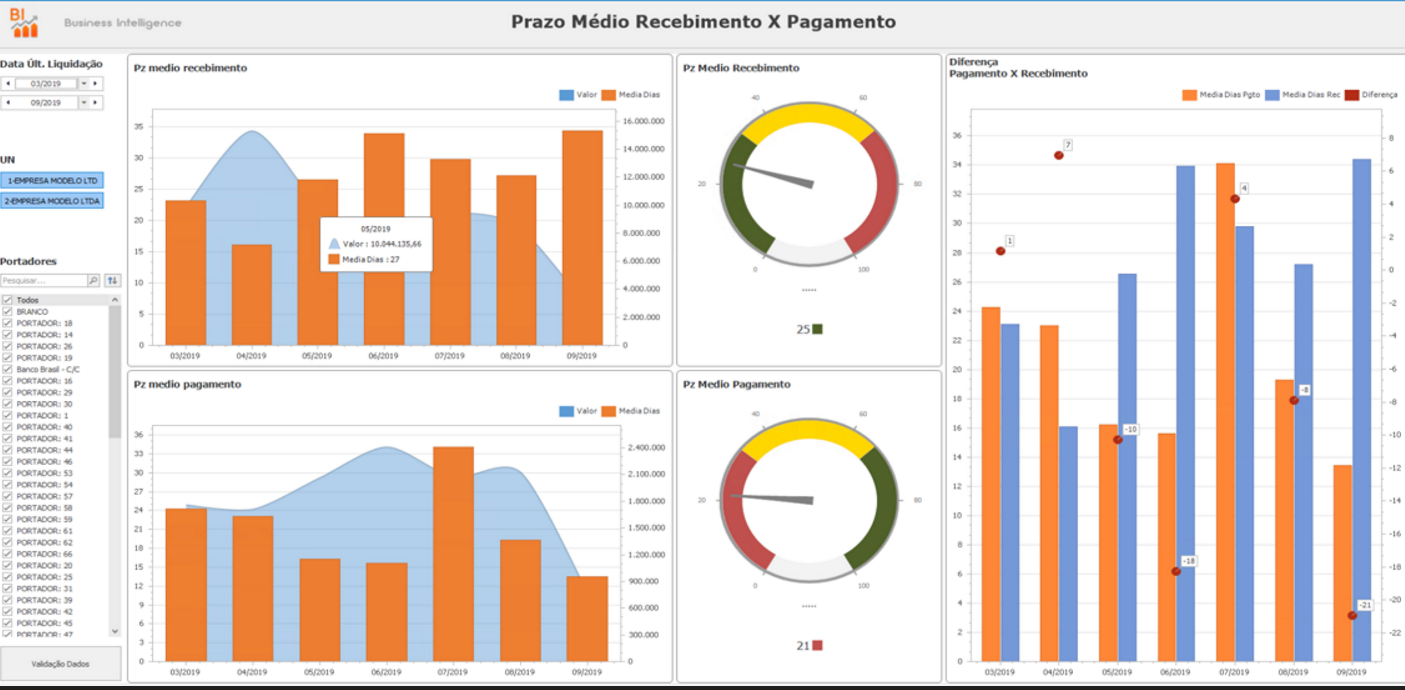Select the 2-EMPRESA MODELO LTDA button
1405x690 pixels.
(53, 201)
